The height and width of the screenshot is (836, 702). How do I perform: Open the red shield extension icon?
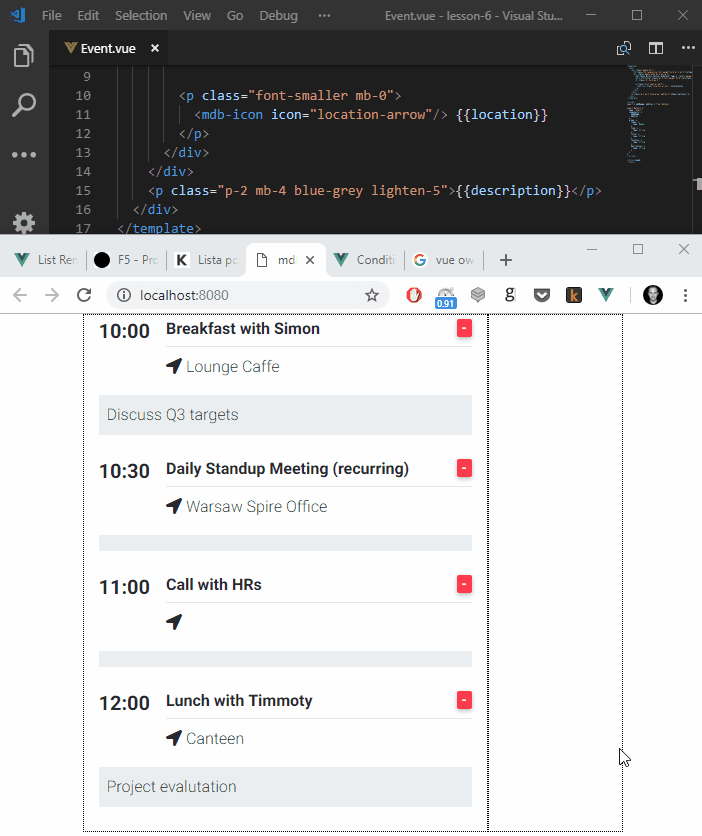(414, 295)
